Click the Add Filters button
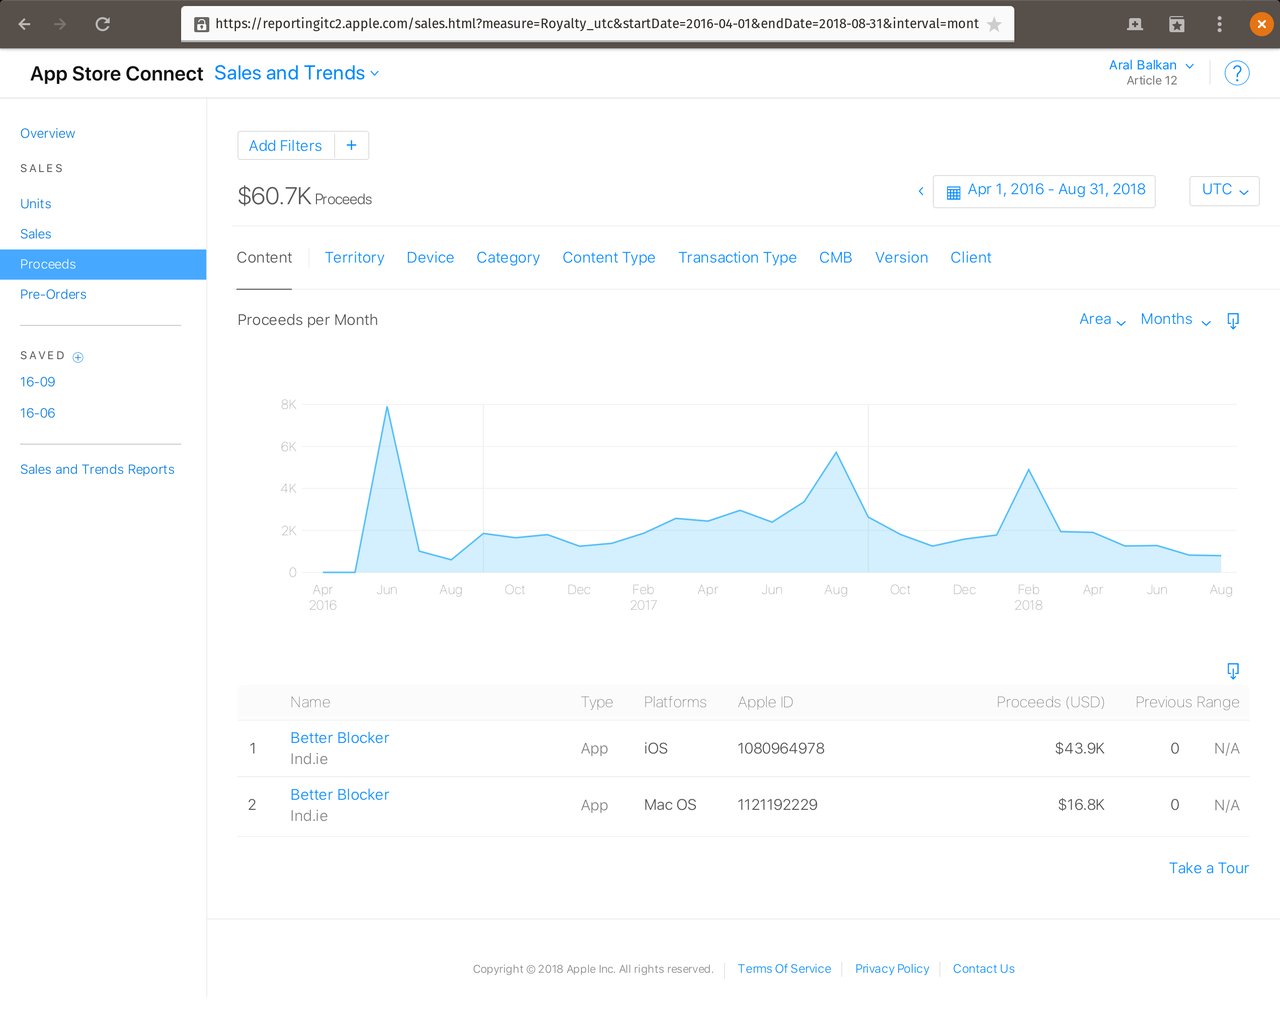This screenshot has width=1280, height=1009. tap(285, 145)
